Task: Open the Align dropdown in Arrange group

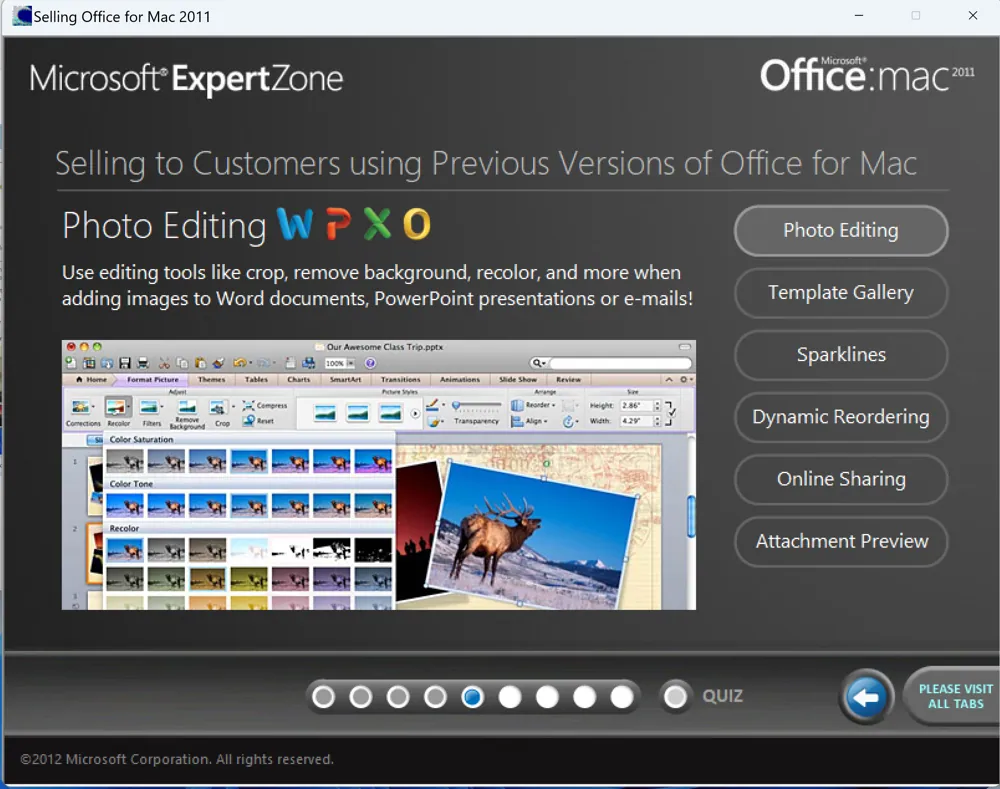Action: pyautogui.click(x=529, y=421)
